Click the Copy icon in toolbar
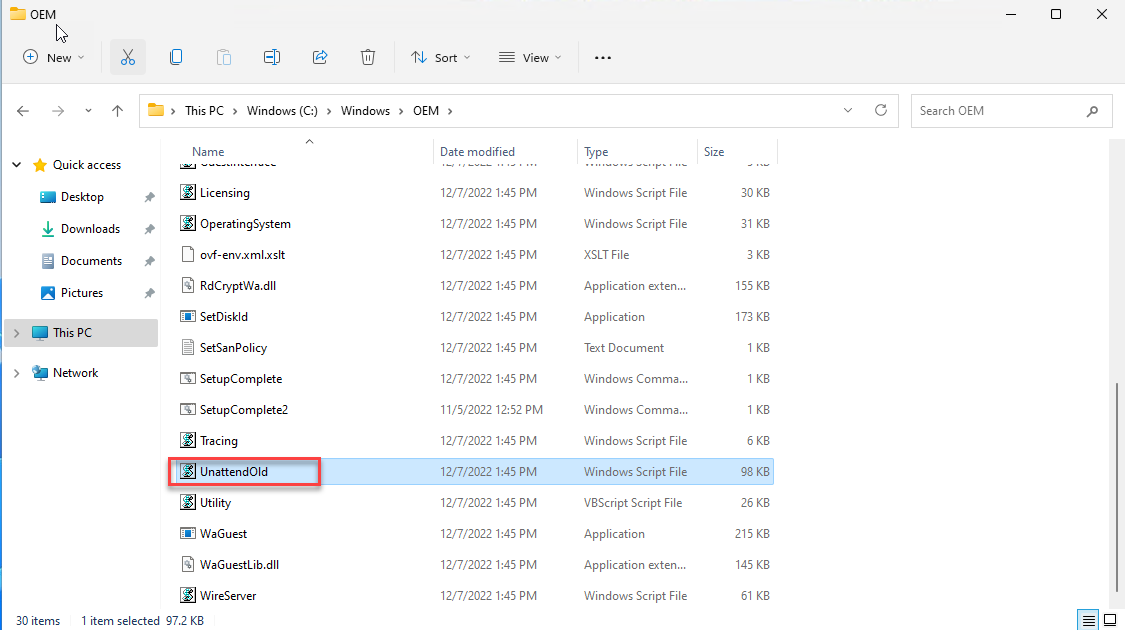The height and width of the screenshot is (630, 1125). pyautogui.click(x=176, y=58)
